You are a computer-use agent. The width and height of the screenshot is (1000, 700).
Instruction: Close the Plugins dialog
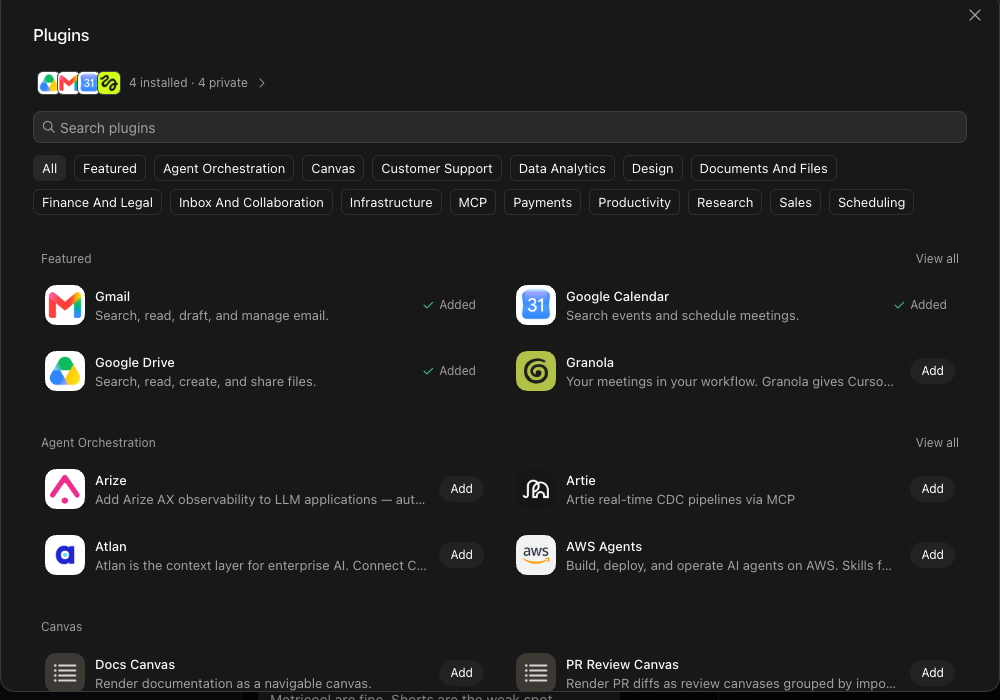[x=974, y=15]
